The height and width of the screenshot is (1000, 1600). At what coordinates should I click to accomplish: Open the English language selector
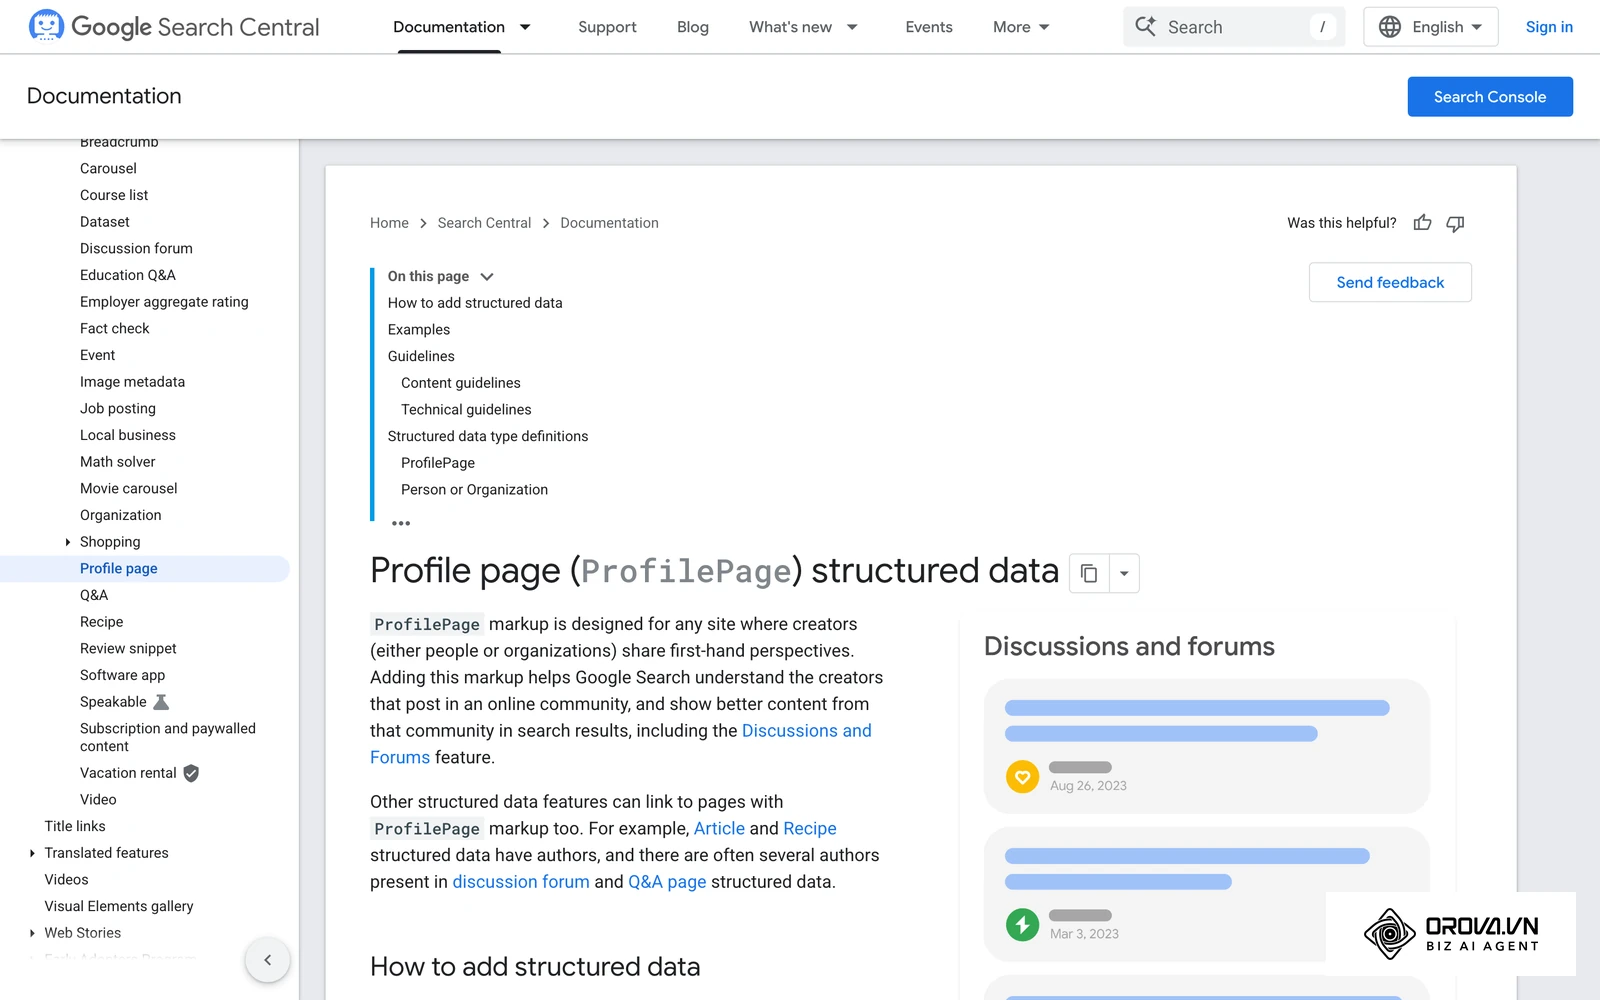tap(1431, 27)
